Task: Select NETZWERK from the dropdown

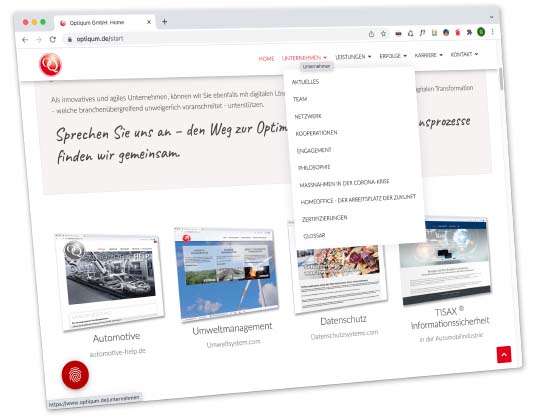Action: 308,116
